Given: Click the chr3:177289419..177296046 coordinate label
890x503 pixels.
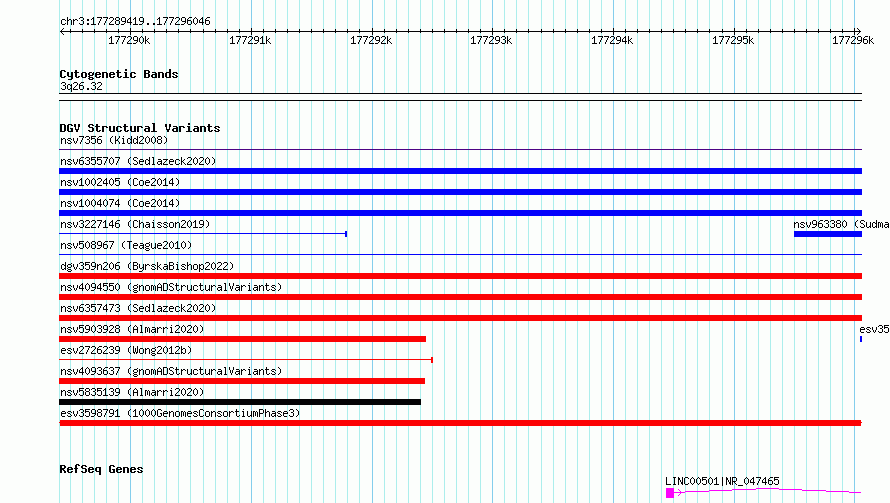Looking at the screenshot, I should tap(135, 21).
